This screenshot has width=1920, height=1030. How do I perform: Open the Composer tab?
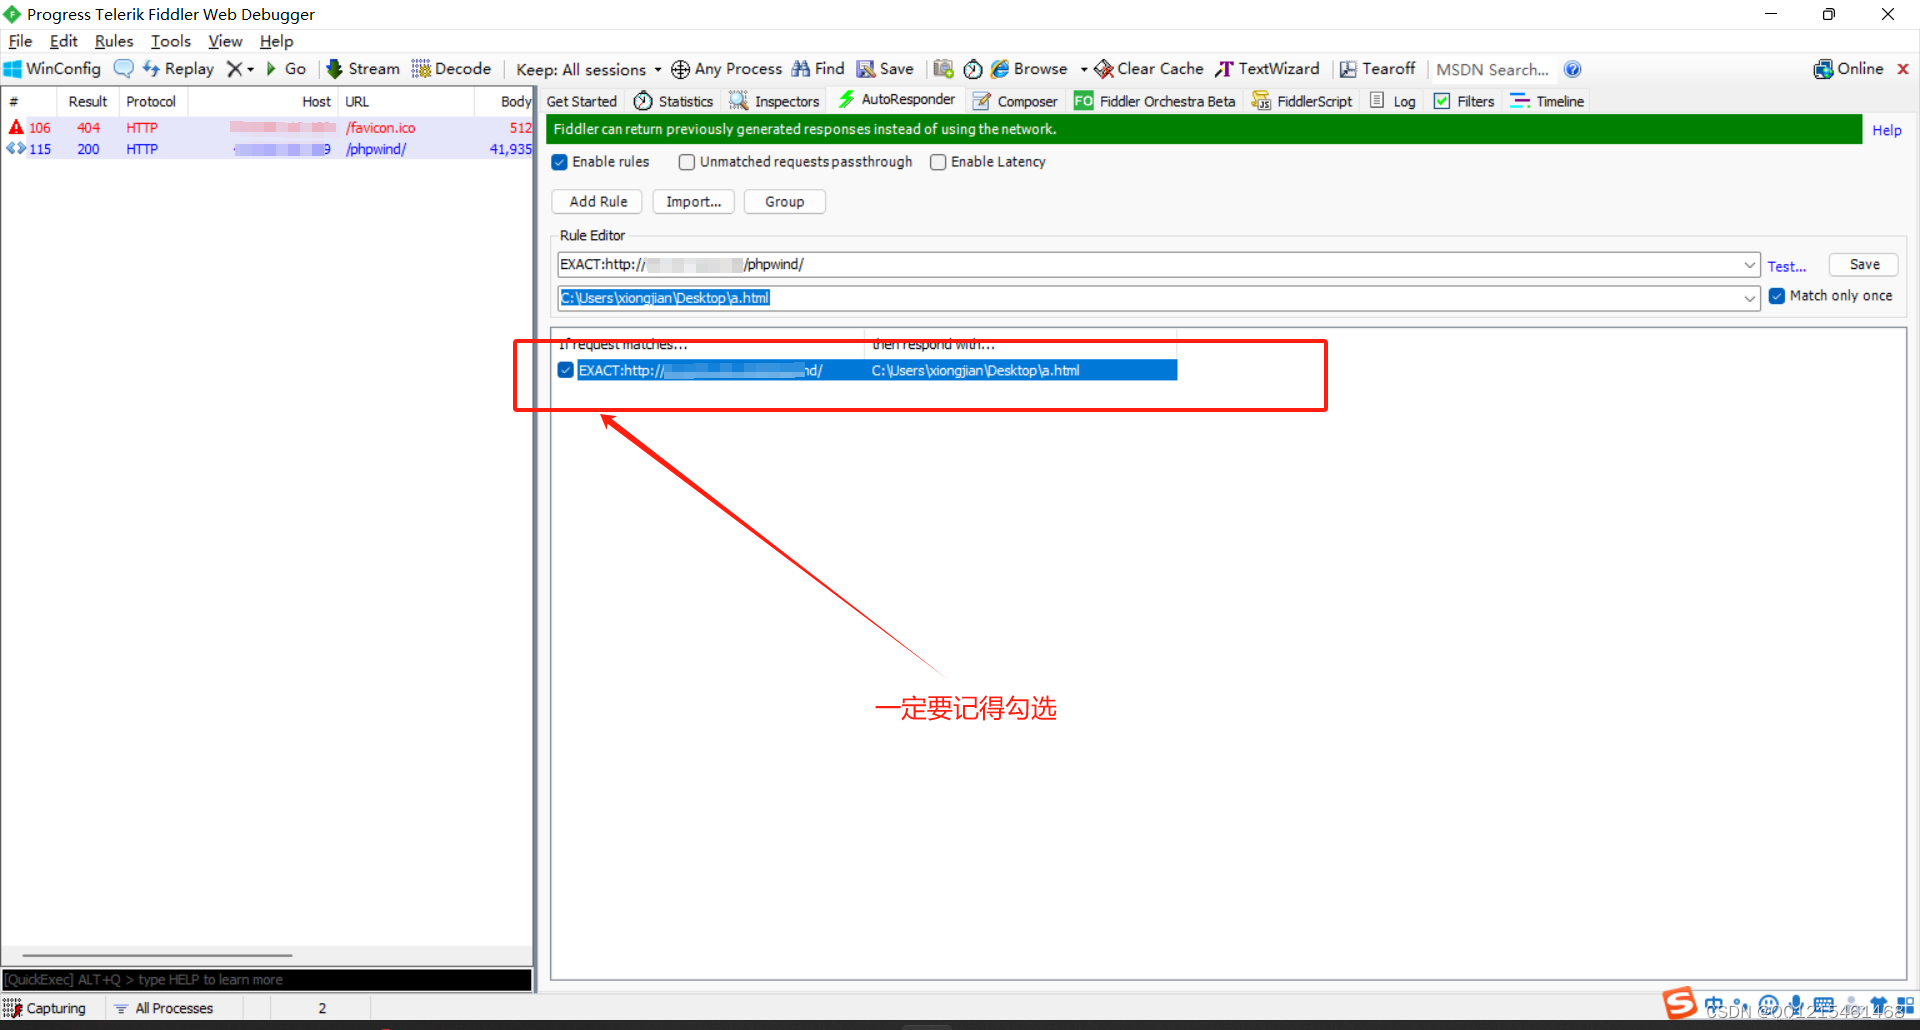coord(1015,101)
